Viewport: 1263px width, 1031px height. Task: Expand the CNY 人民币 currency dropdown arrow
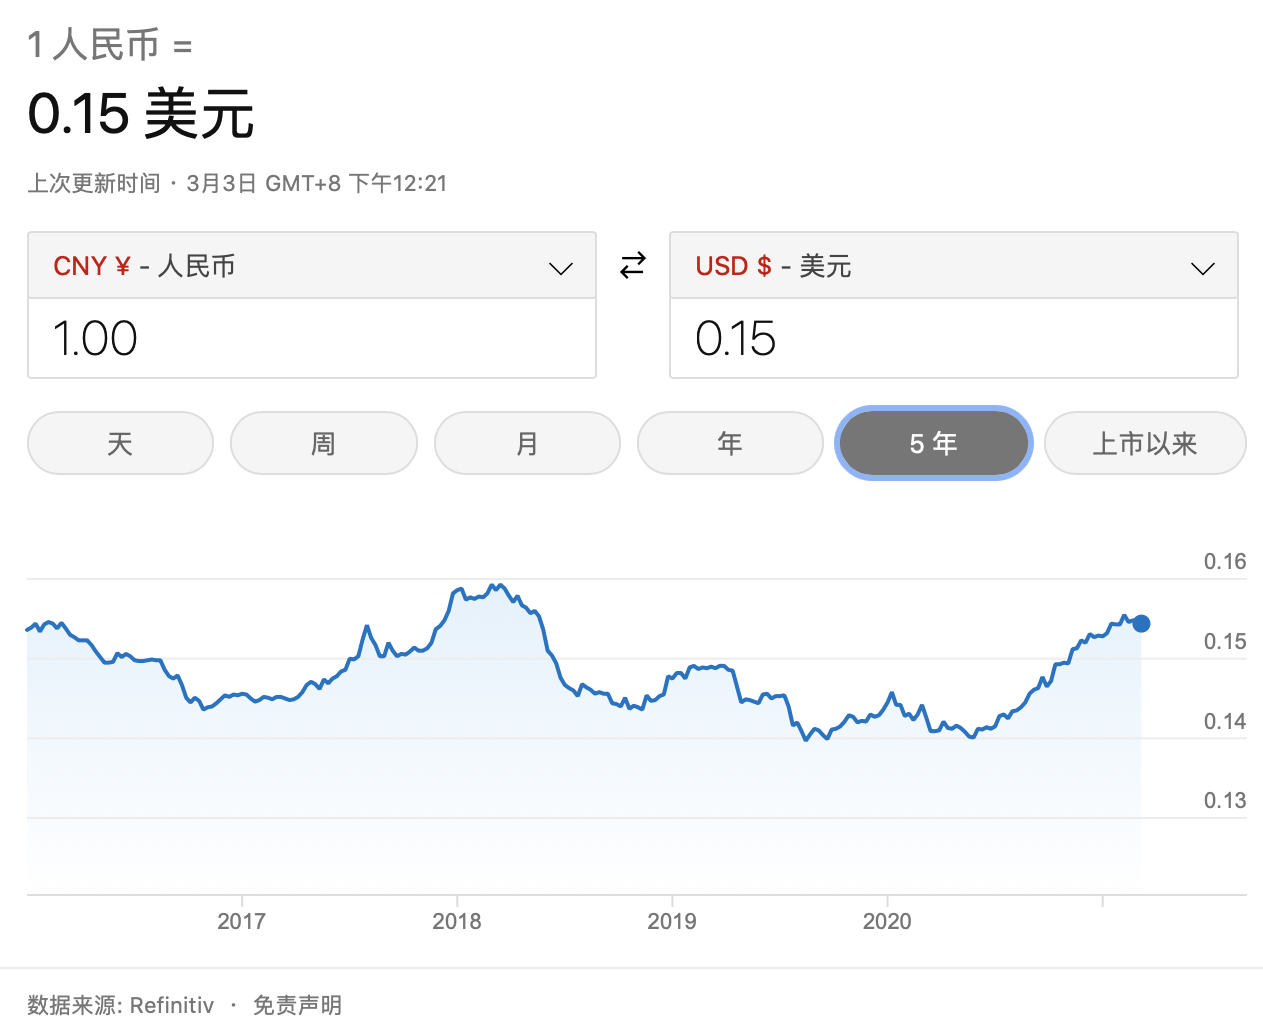tap(560, 268)
